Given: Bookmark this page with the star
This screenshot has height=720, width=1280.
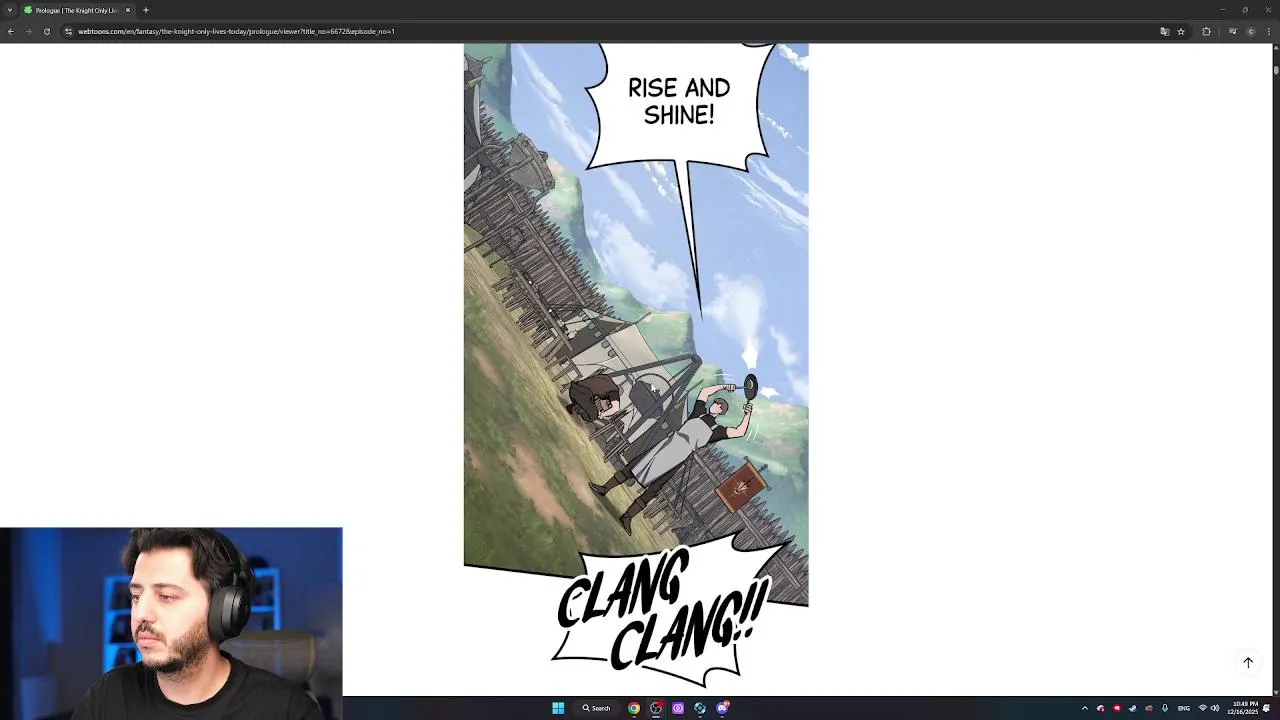Looking at the screenshot, I should click(1181, 31).
